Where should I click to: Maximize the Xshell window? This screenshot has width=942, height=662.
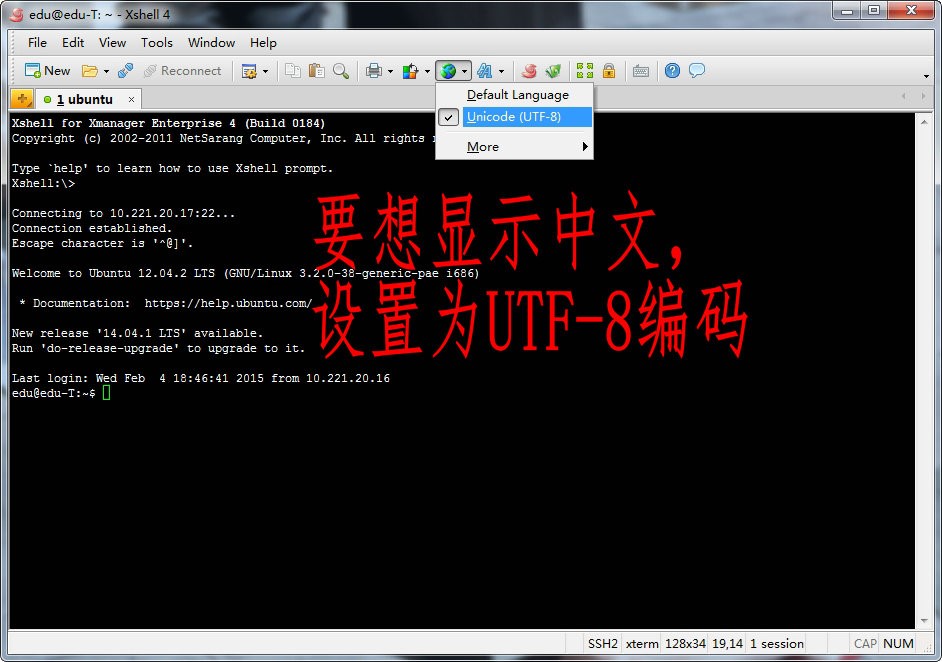pyautogui.click(x=874, y=10)
